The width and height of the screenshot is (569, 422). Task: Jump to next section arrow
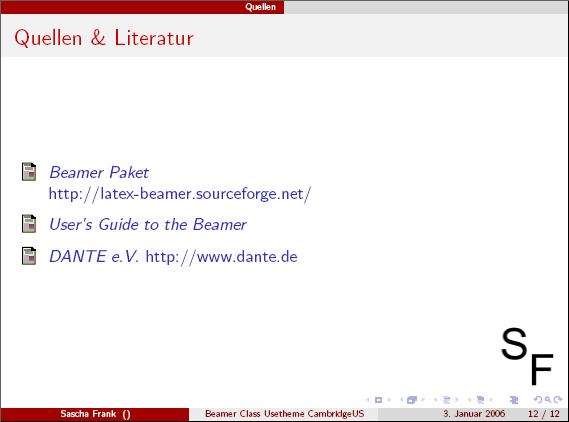(x=491, y=400)
